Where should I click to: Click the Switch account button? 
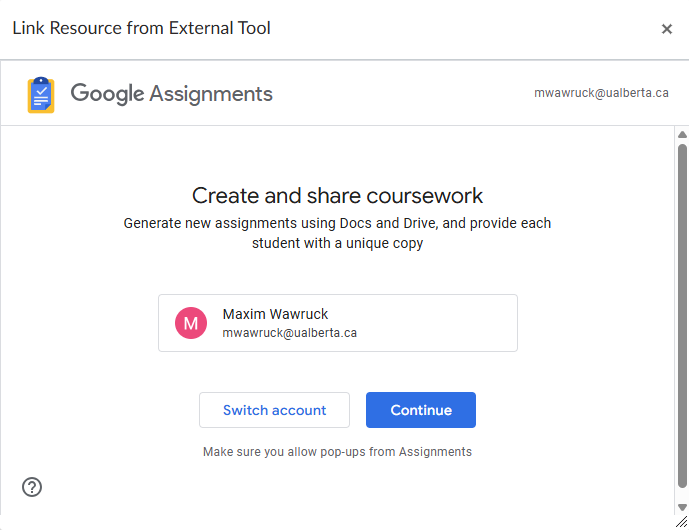tap(274, 410)
